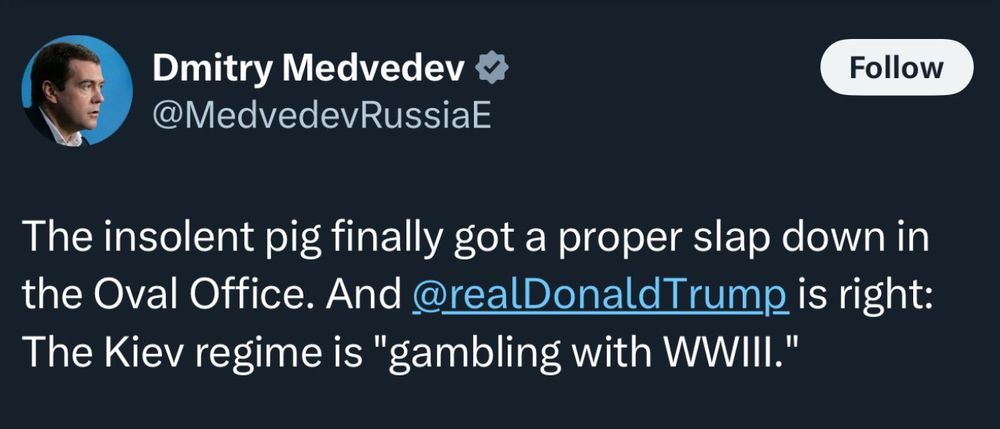This screenshot has width=1000, height=429.
Task: Click the Follow button
Action: point(896,67)
